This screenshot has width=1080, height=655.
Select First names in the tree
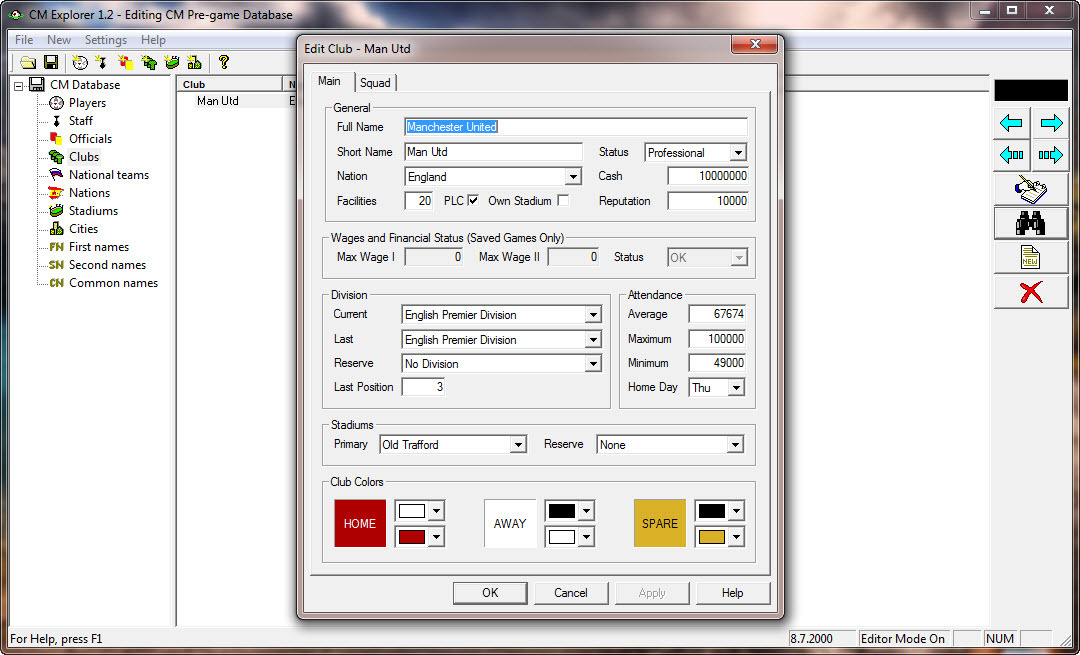98,247
